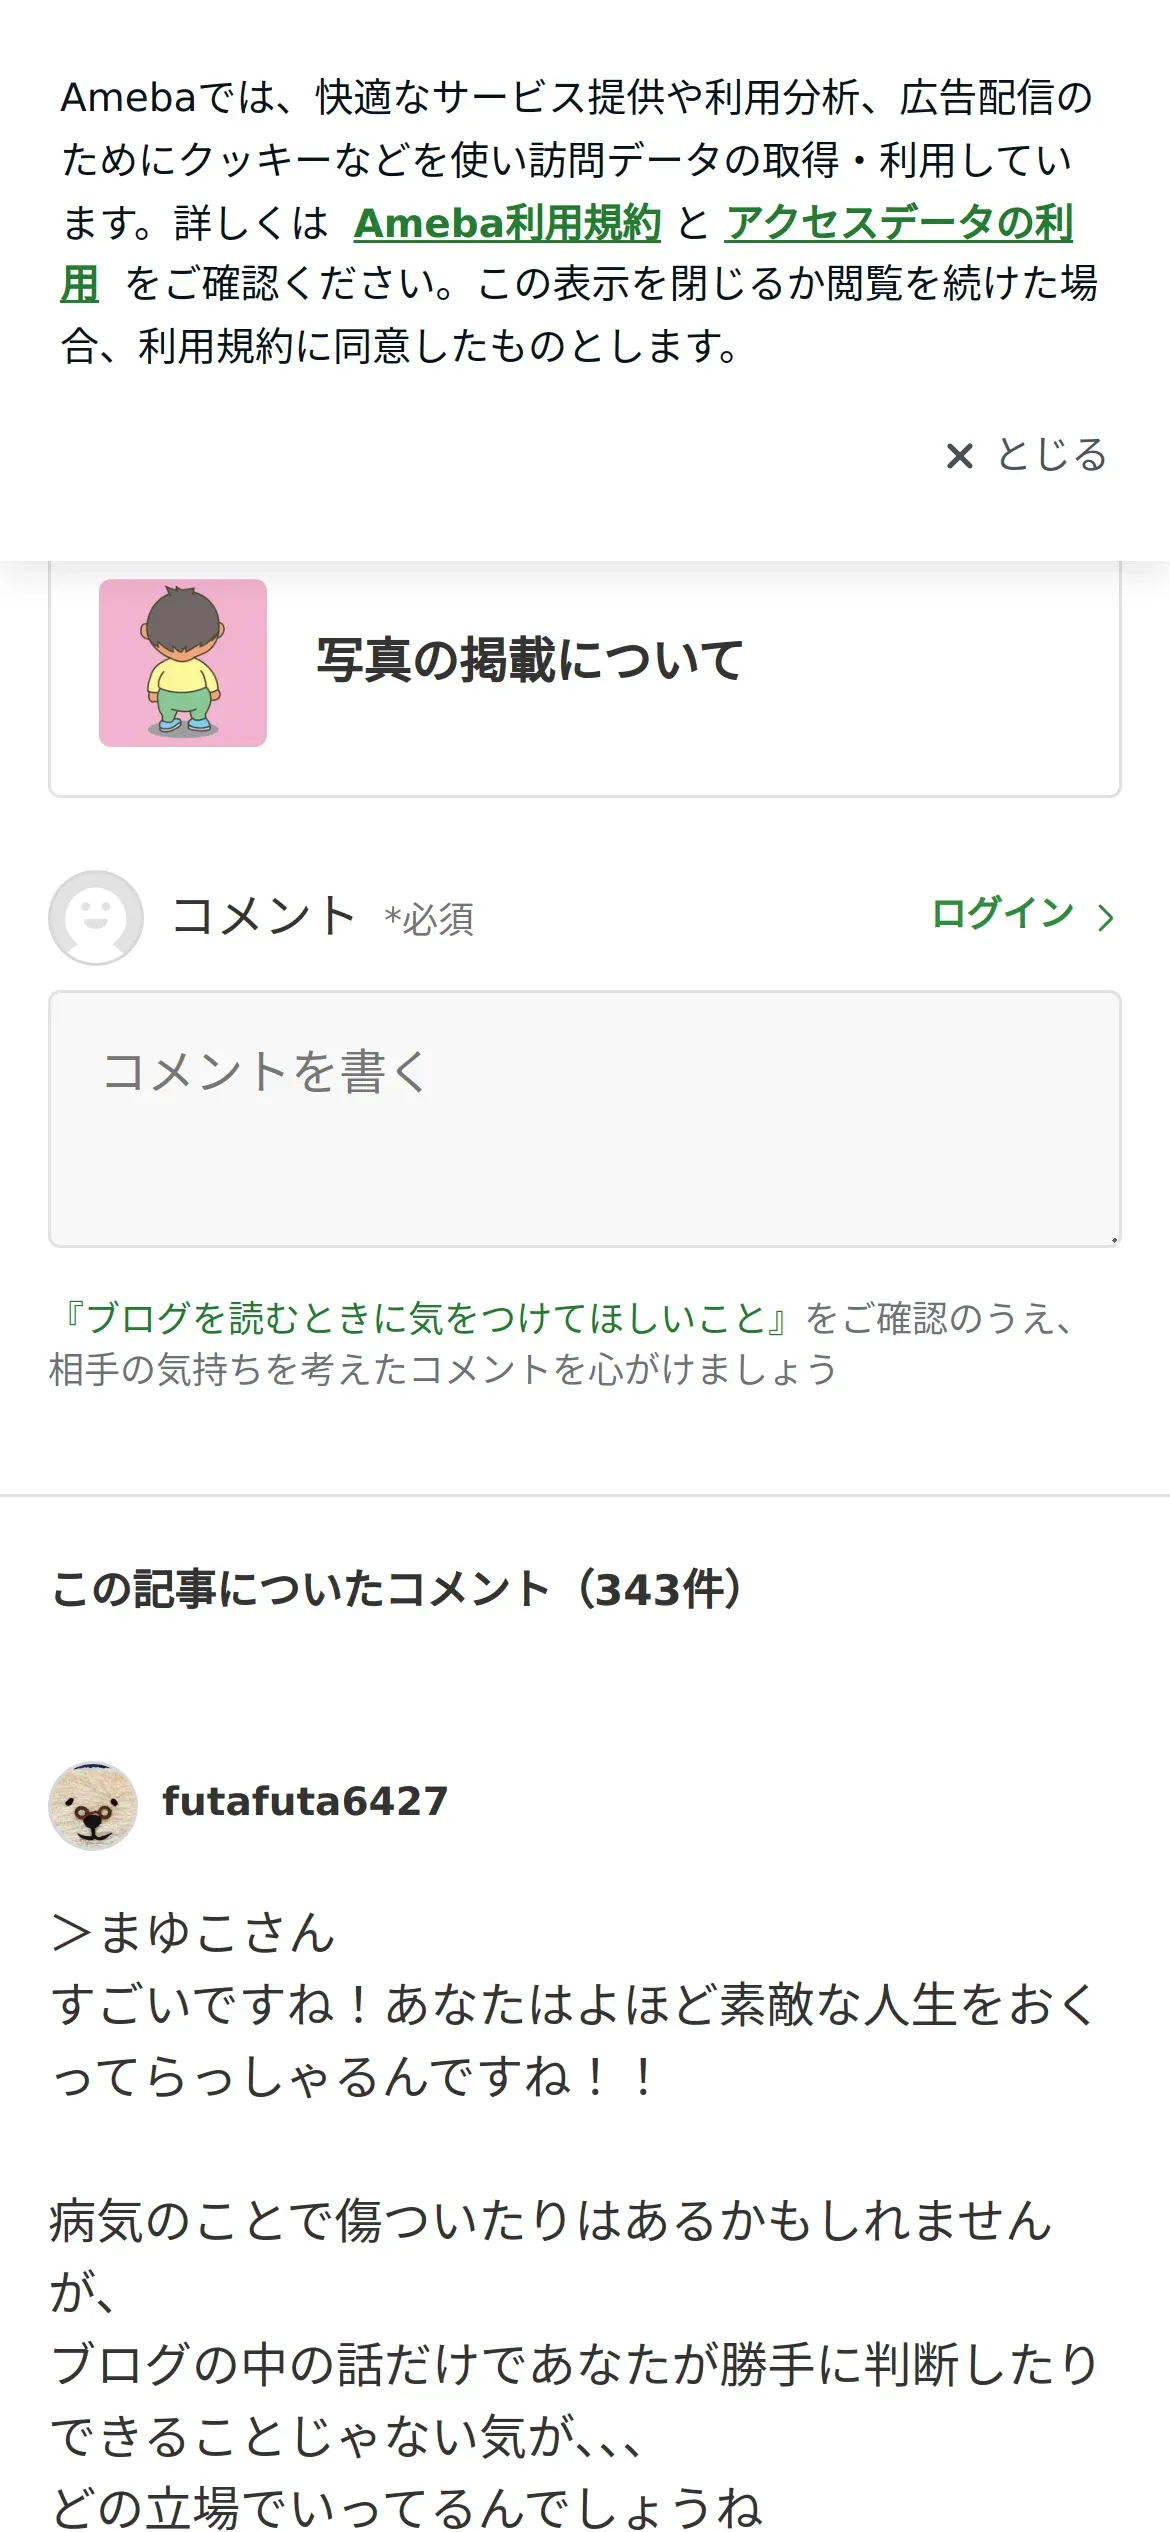Tap the cookie notice paragraph starting Amebaでは
This screenshot has width=1170, height=2532.
click(580, 222)
